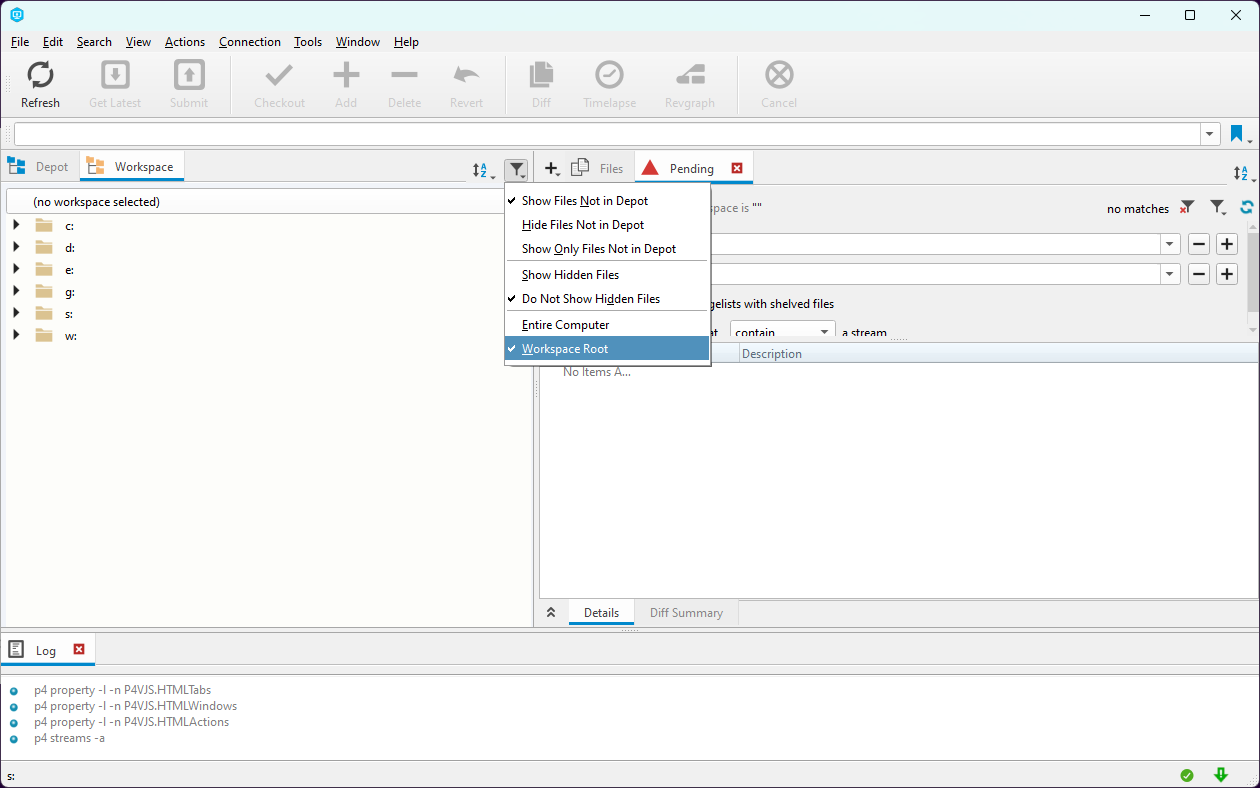Expand the d: drive folder
This screenshot has width=1260, height=788.
coord(16,247)
